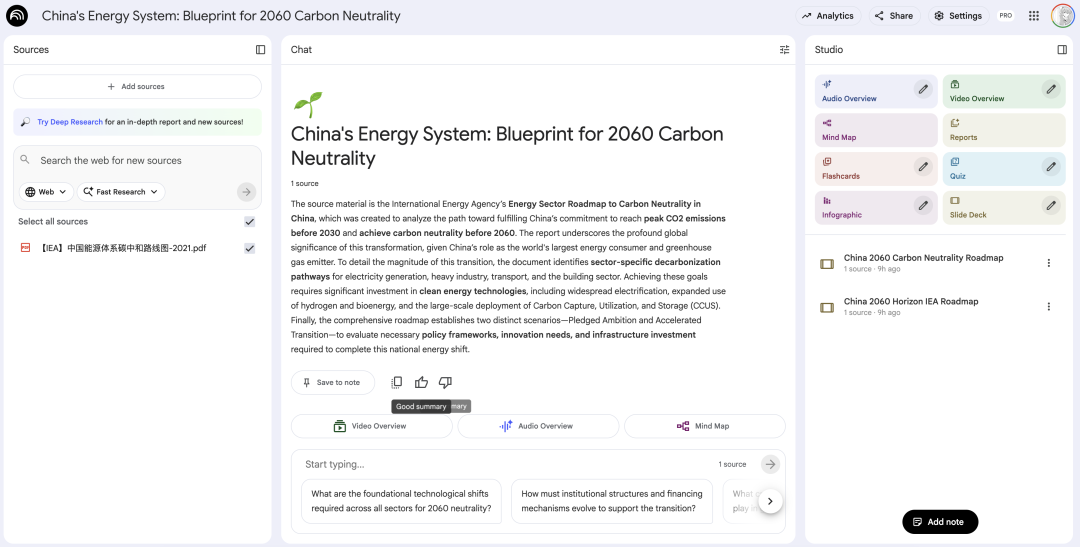
Task: Click the Video Overview chat shortcut
Action: point(371,426)
